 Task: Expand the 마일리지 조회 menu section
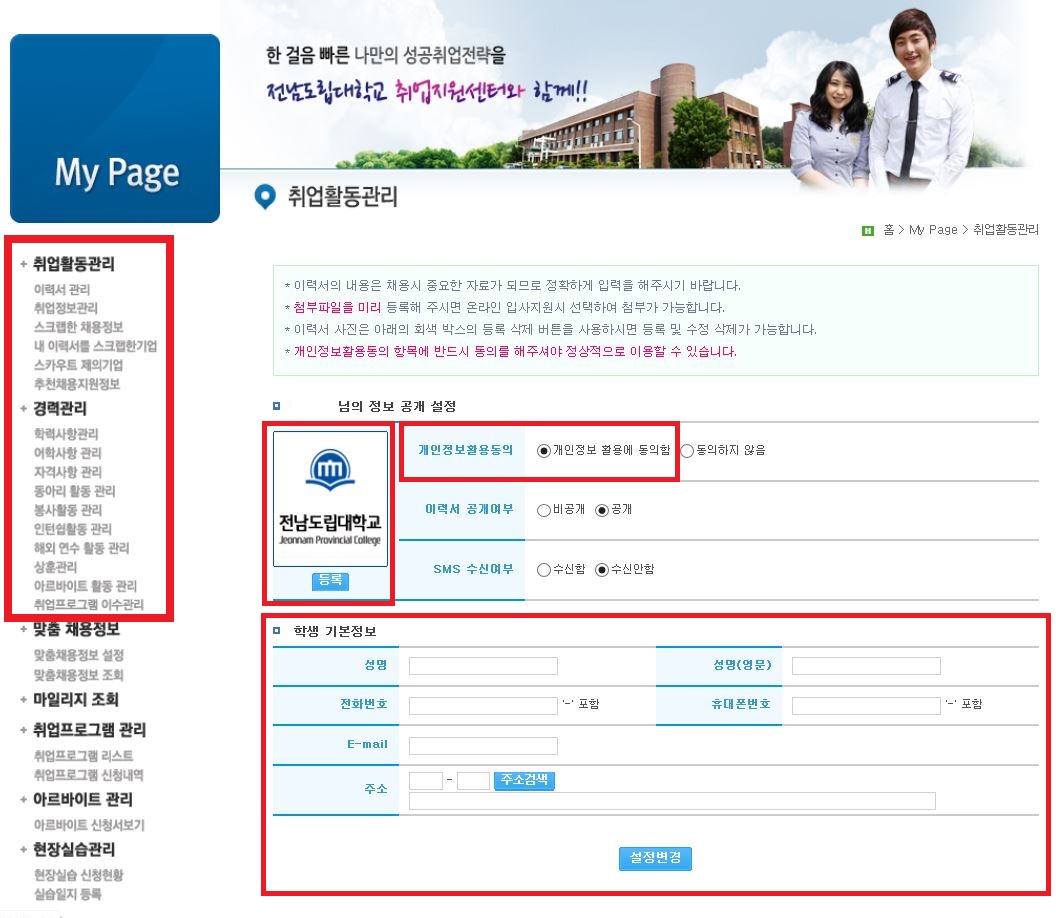pos(75,699)
